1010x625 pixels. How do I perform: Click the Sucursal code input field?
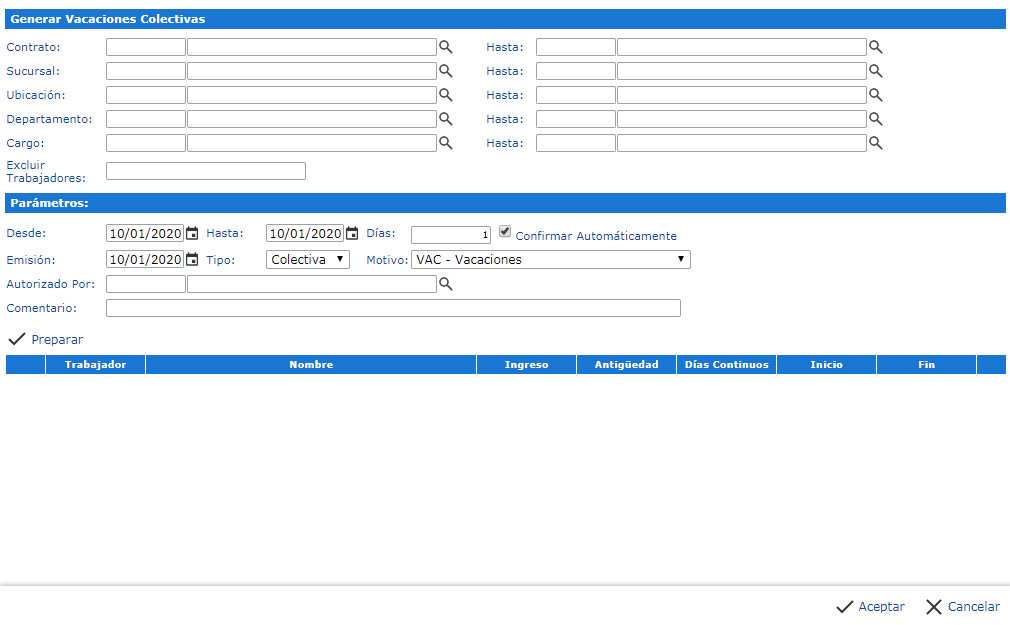(x=146, y=71)
